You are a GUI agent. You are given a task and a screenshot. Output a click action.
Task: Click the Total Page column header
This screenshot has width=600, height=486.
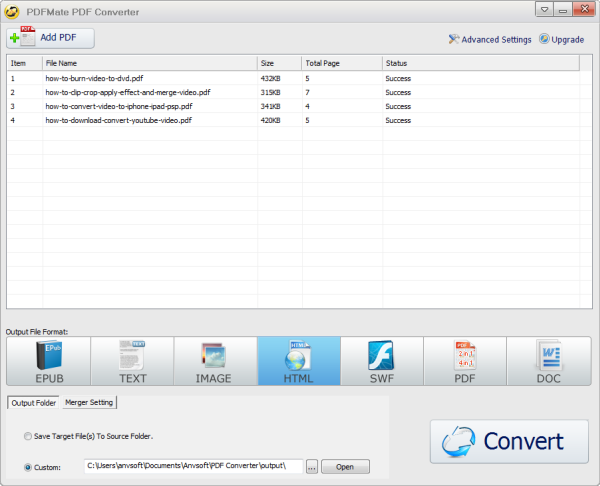click(342, 63)
